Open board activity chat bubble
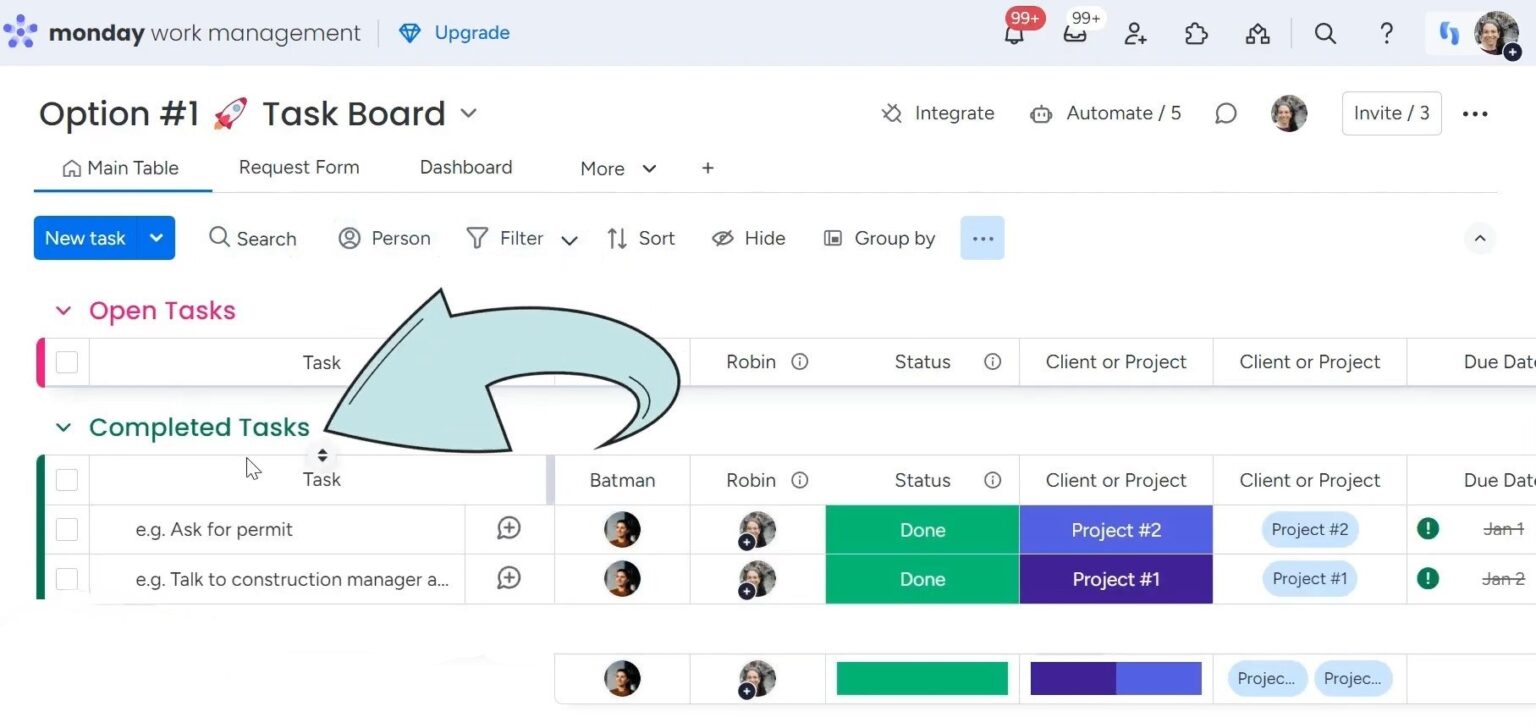The width and height of the screenshot is (1536, 728). click(1226, 113)
